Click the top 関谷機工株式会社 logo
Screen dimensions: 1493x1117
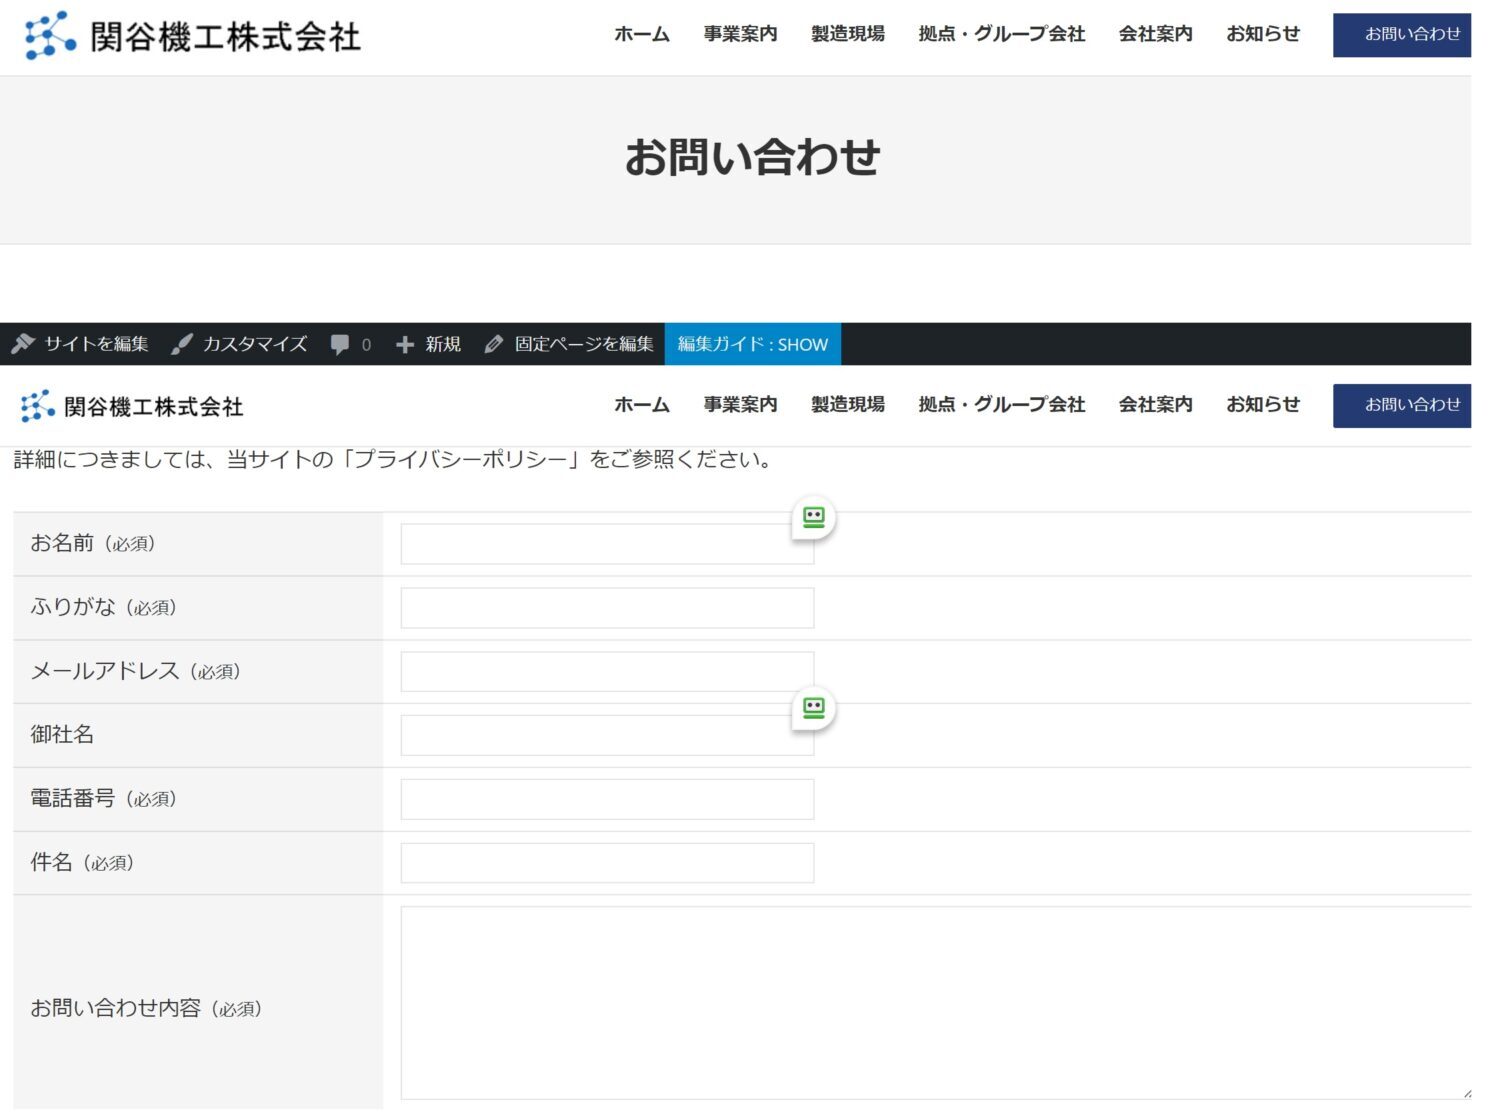pos(192,36)
